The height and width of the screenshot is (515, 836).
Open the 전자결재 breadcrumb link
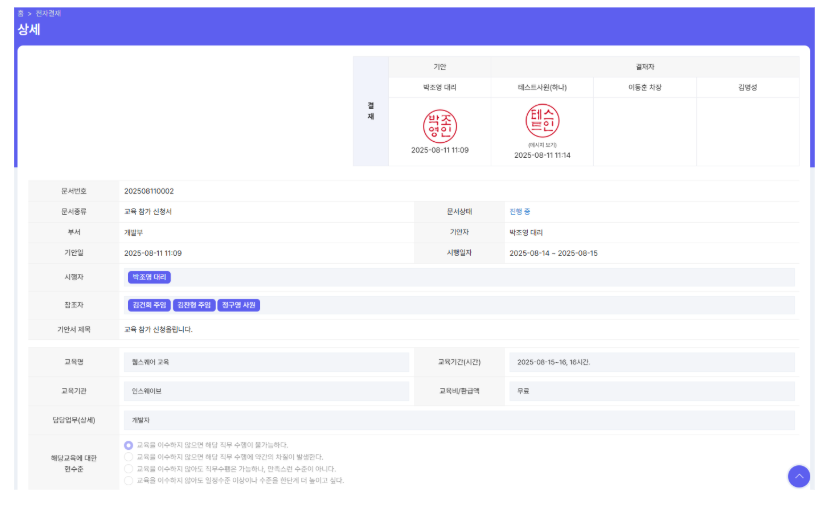[48, 13]
